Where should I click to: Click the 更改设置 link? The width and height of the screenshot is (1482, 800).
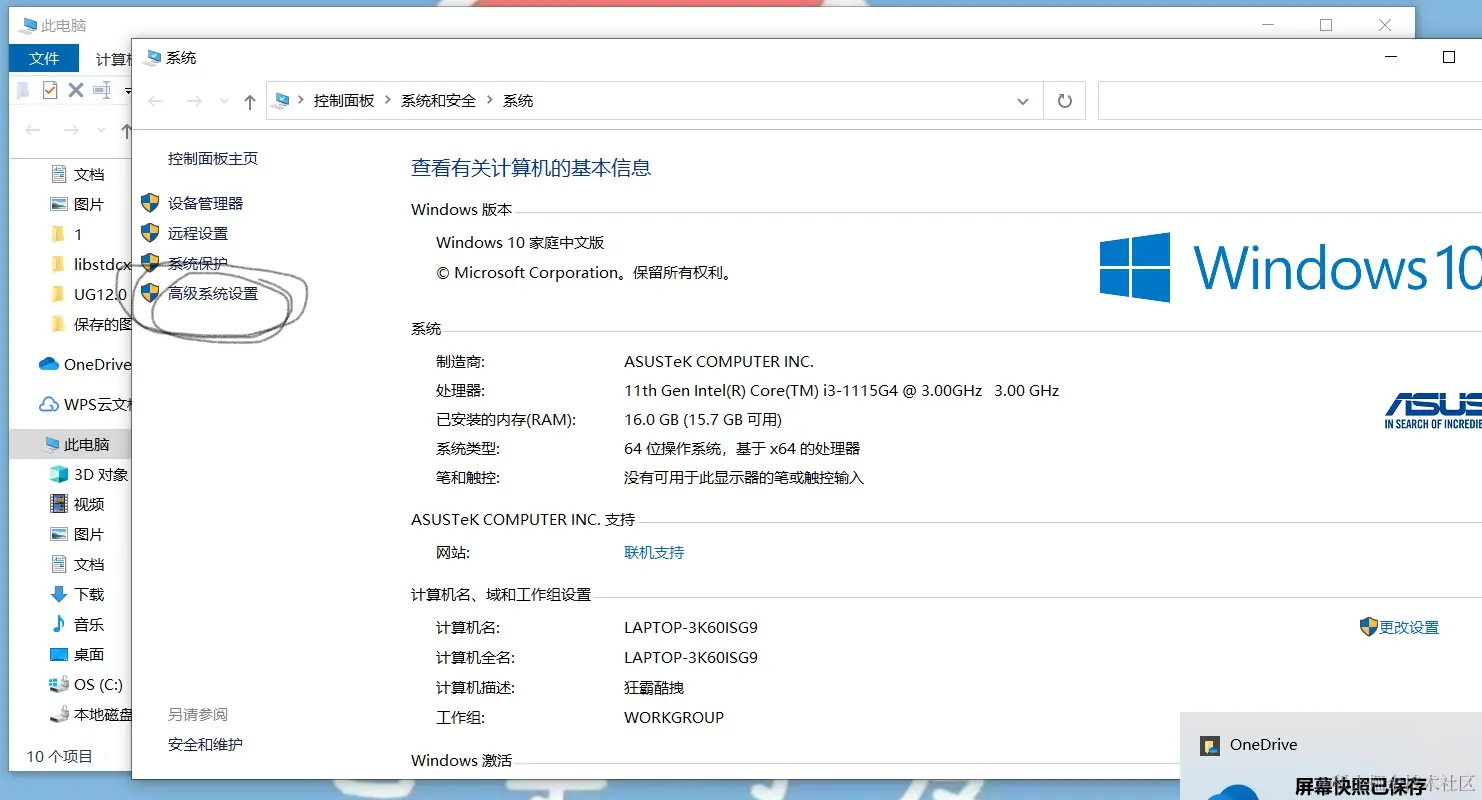point(1409,627)
